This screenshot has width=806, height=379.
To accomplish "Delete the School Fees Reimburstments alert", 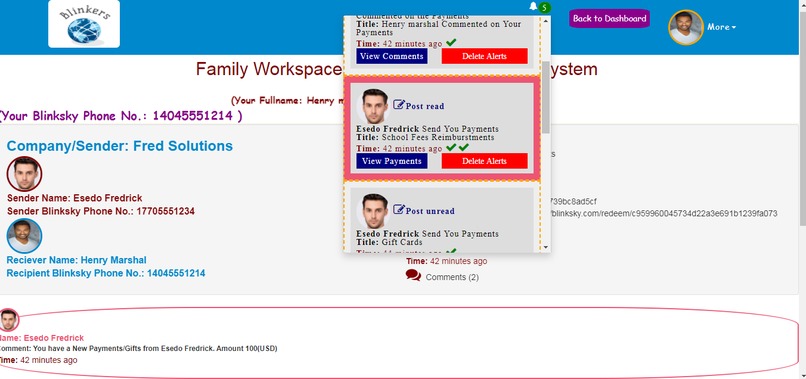I will click(x=484, y=161).
